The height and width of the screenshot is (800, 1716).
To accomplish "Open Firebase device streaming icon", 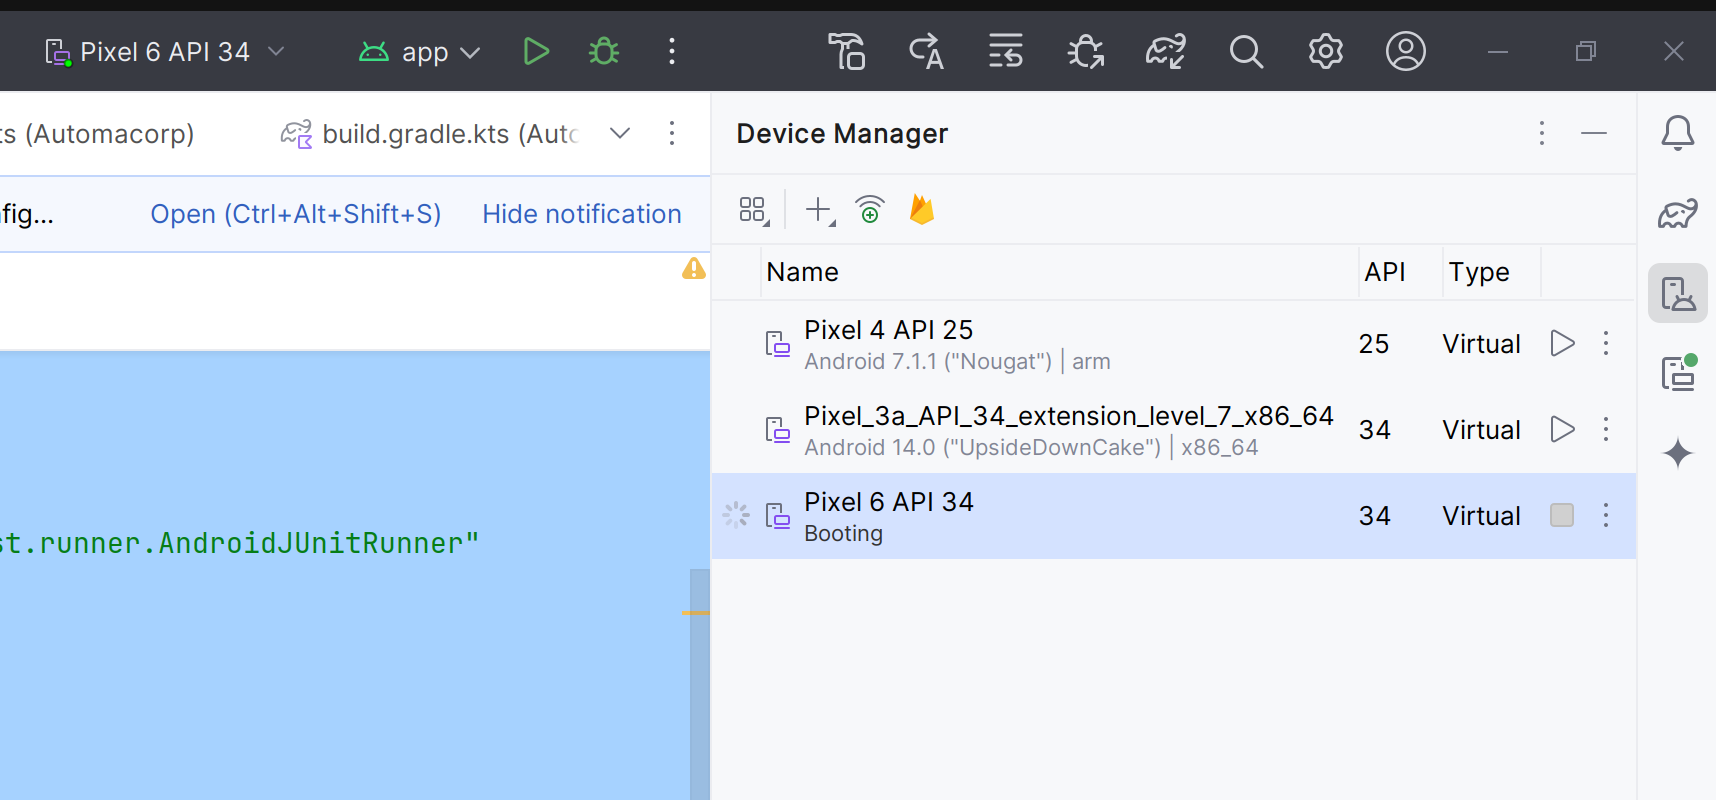I will click(x=922, y=210).
